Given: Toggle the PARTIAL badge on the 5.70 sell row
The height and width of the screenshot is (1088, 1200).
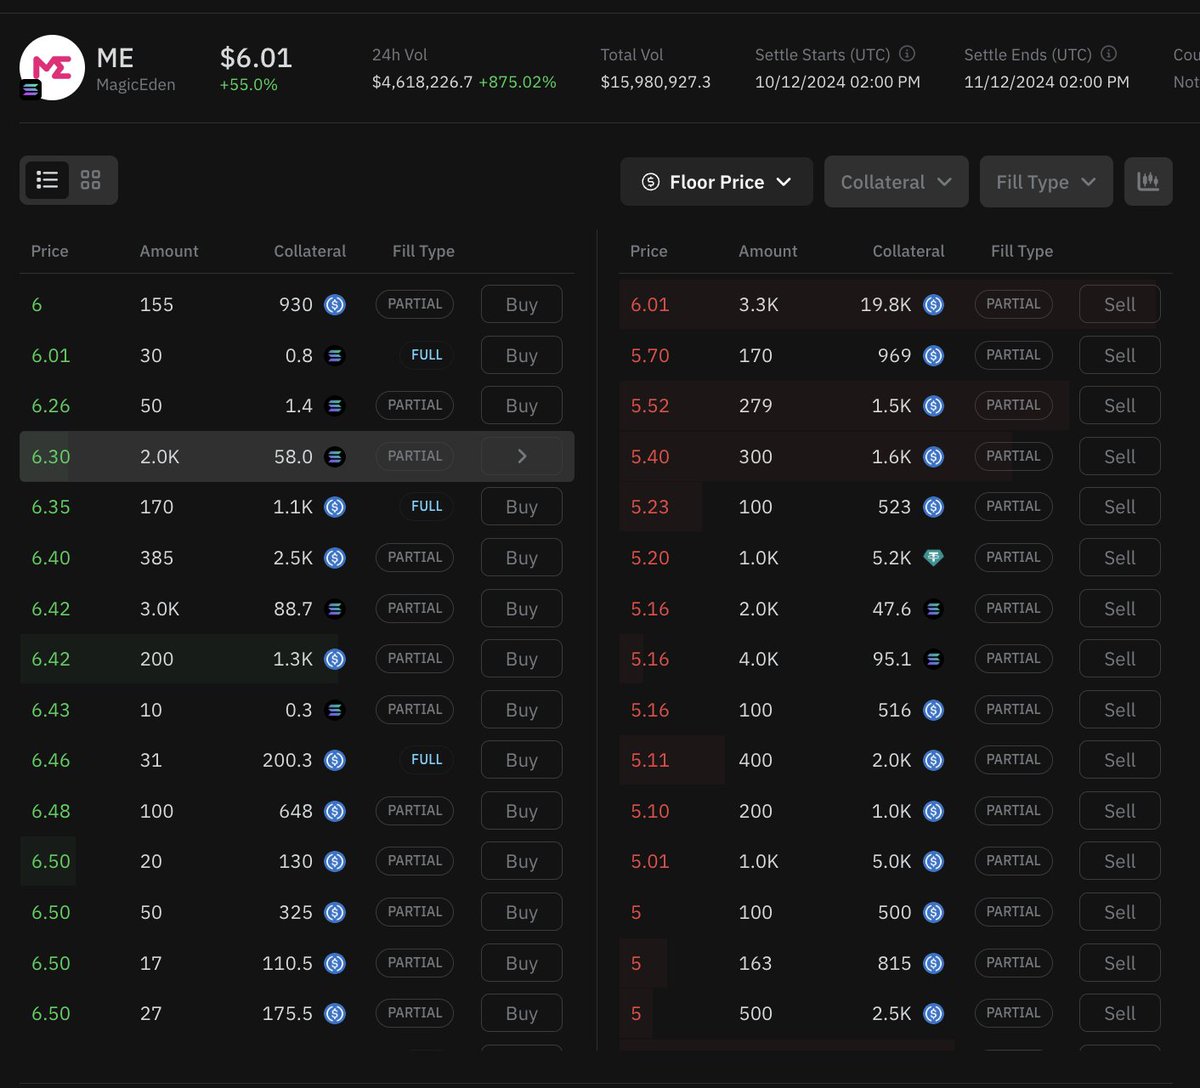Looking at the screenshot, I should point(1013,355).
